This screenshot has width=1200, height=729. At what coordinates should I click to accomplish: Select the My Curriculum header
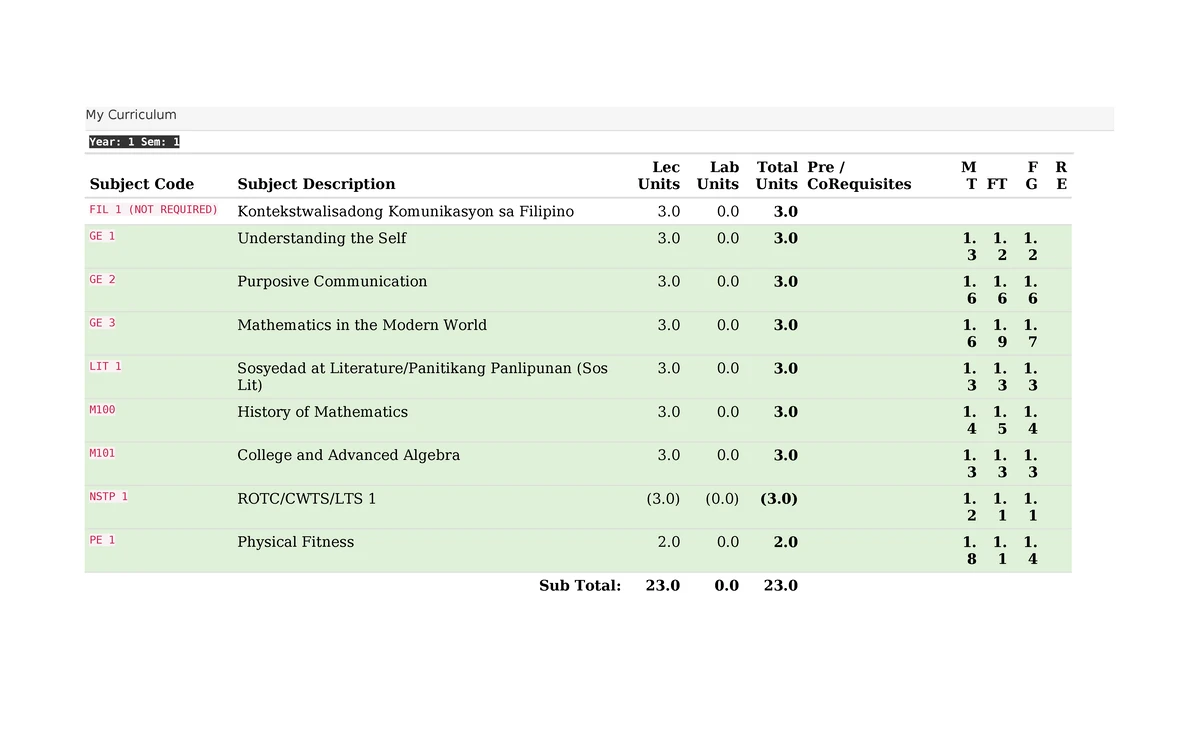pos(131,115)
